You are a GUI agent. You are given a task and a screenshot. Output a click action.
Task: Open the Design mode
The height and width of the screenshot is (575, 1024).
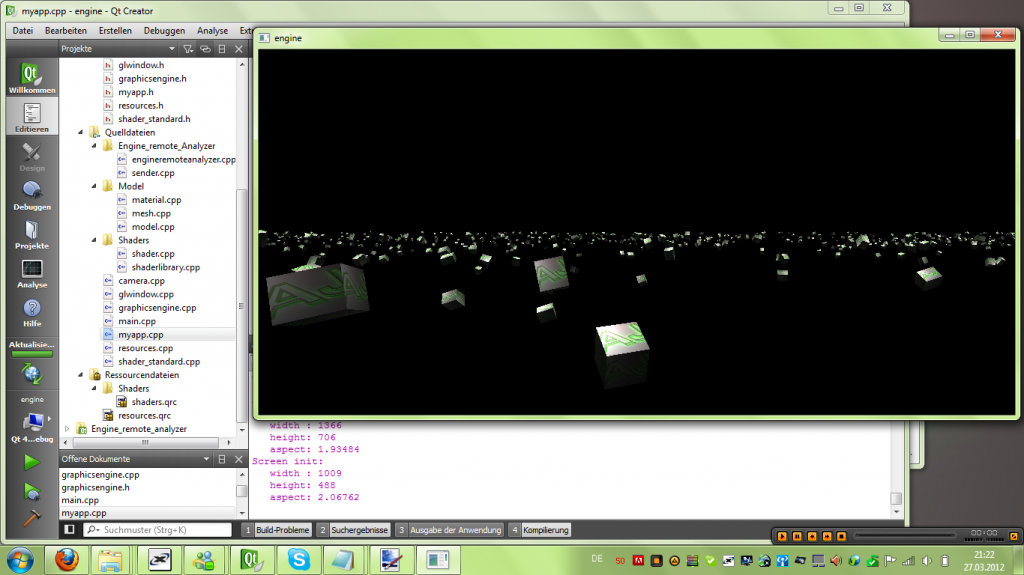coord(31,156)
